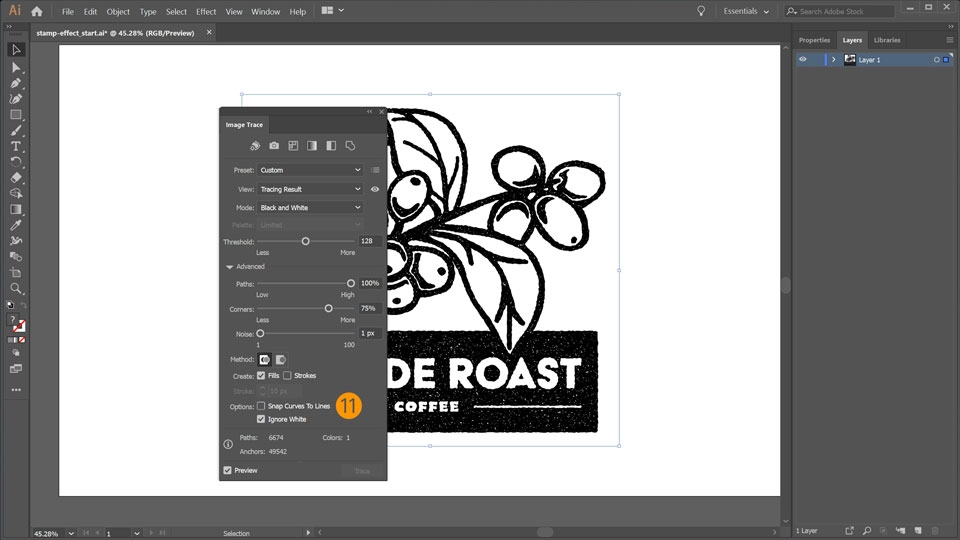Select the Shape Builder tool
The height and width of the screenshot is (540, 960).
(16, 193)
